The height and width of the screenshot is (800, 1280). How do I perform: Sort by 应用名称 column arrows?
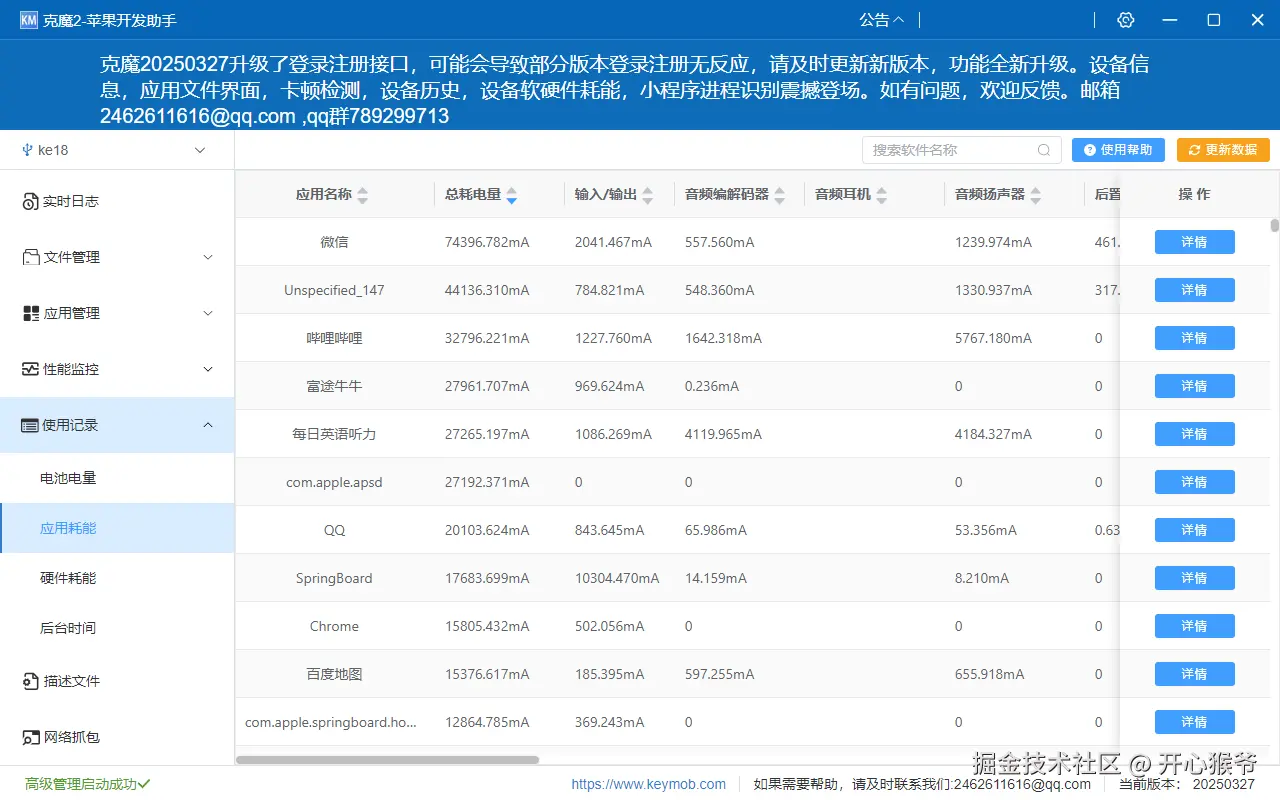point(362,195)
